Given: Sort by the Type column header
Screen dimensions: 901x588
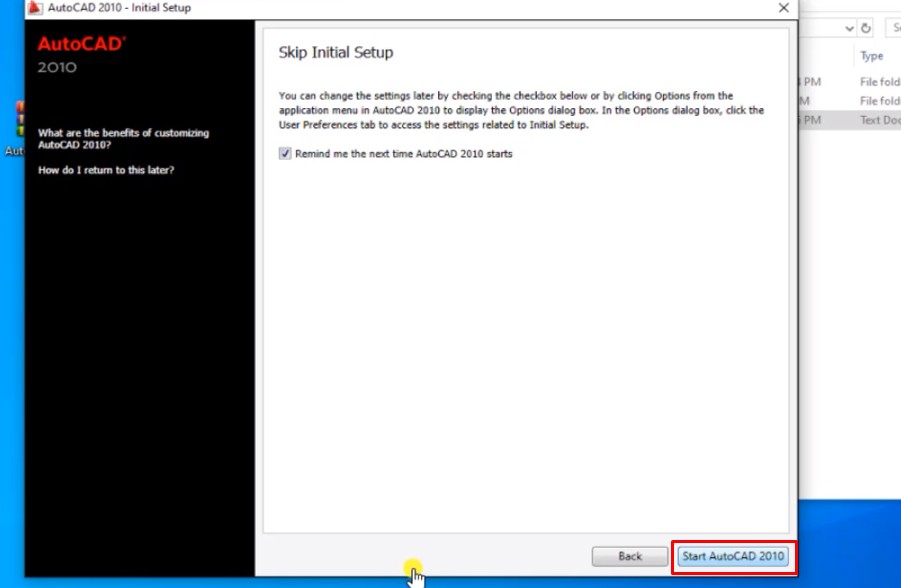Looking at the screenshot, I should (x=872, y=56).
